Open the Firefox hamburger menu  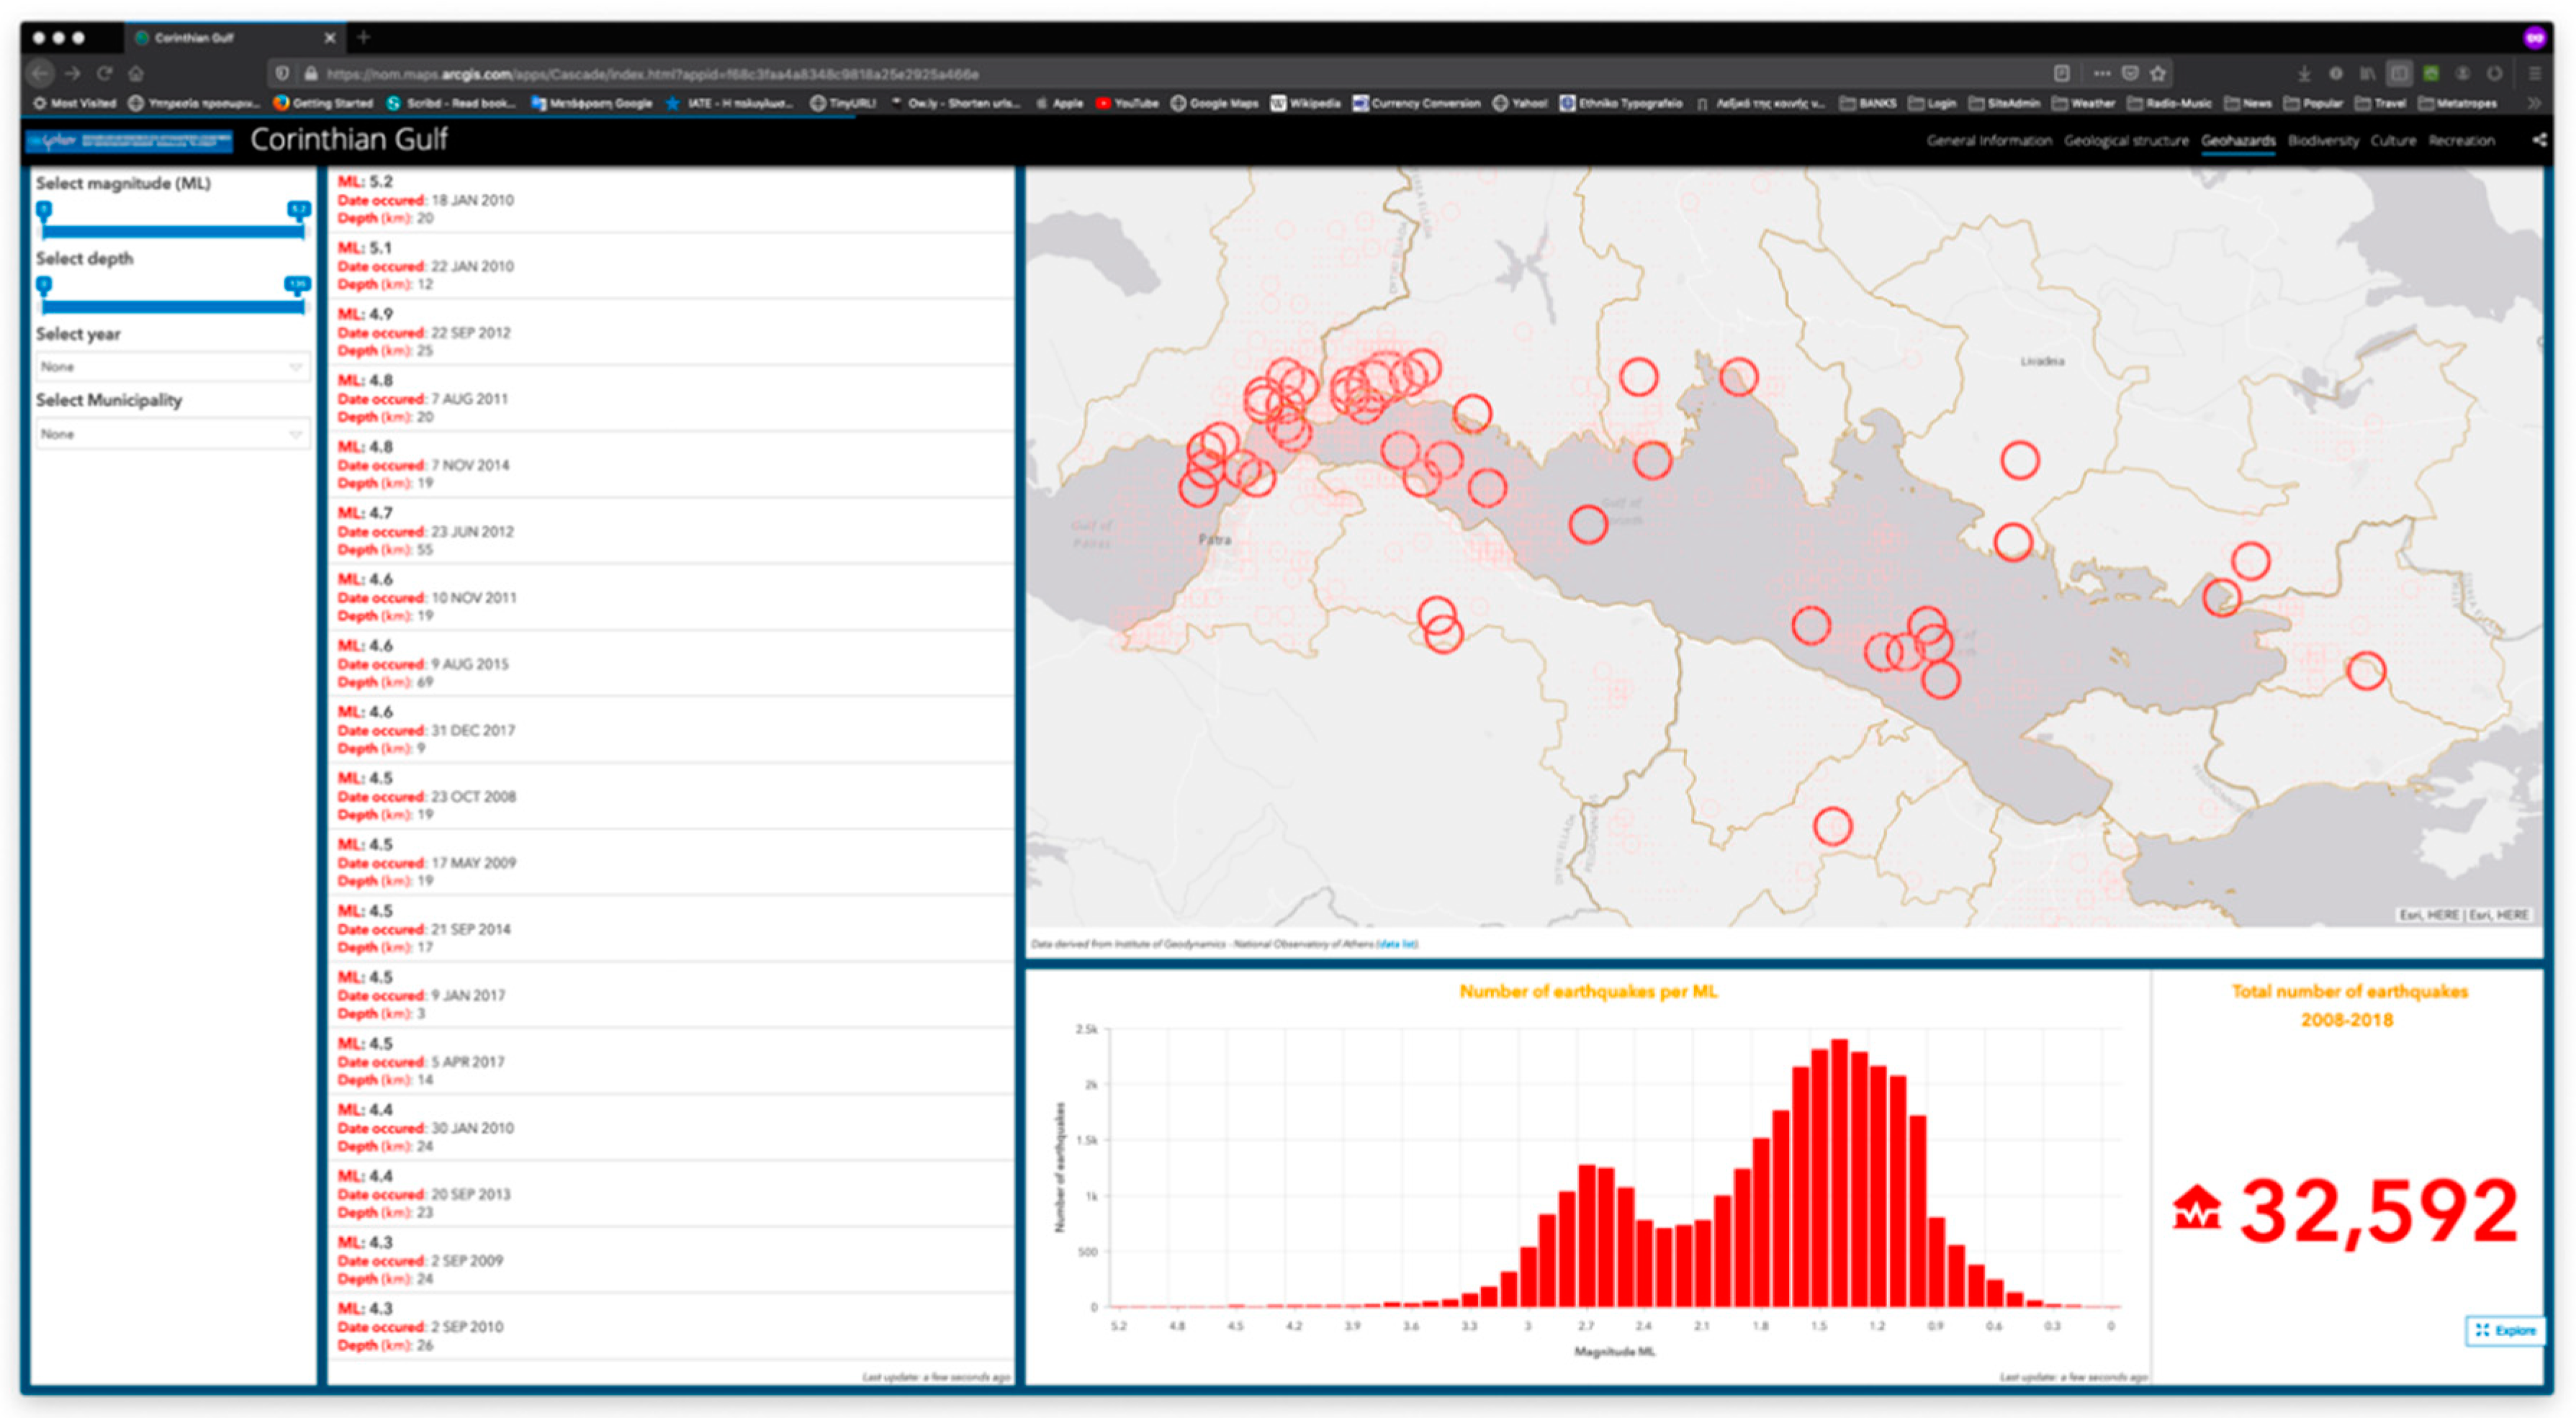coord(2535,73)
